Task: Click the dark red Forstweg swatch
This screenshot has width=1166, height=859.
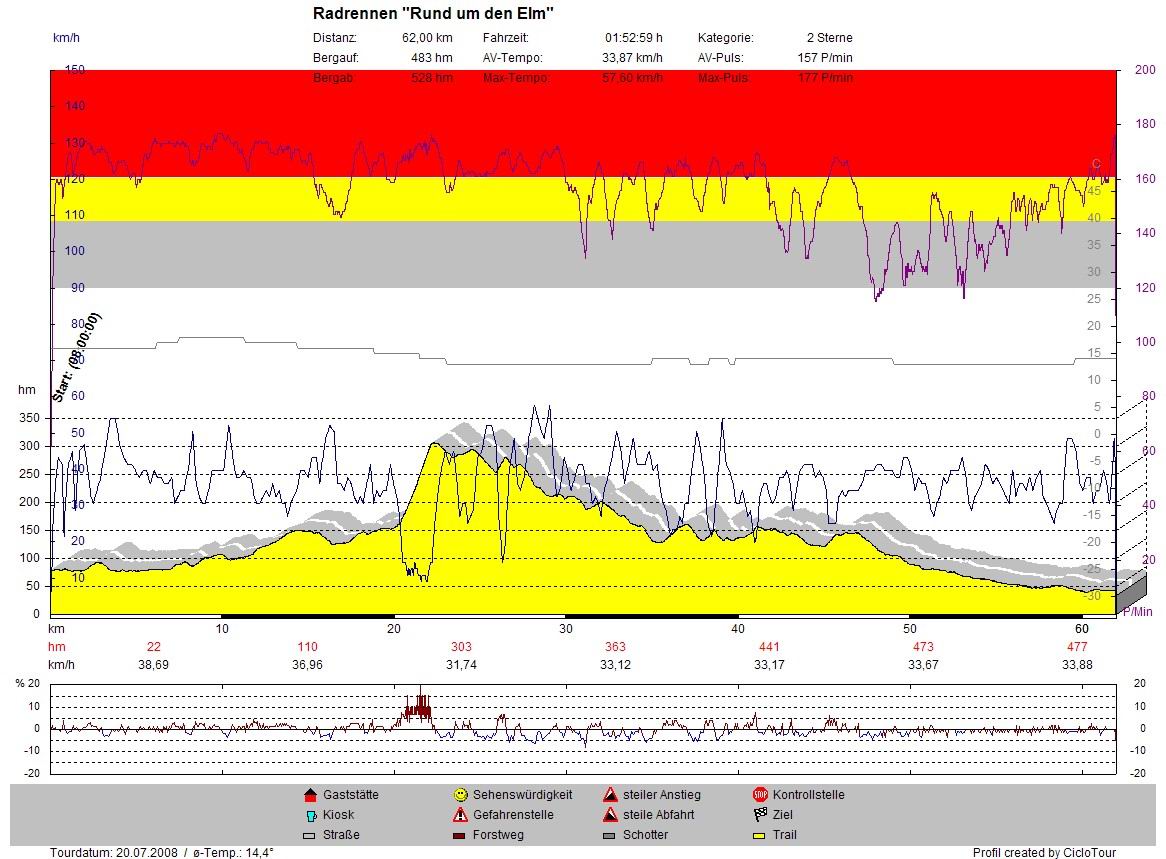Action: (460, 835)
